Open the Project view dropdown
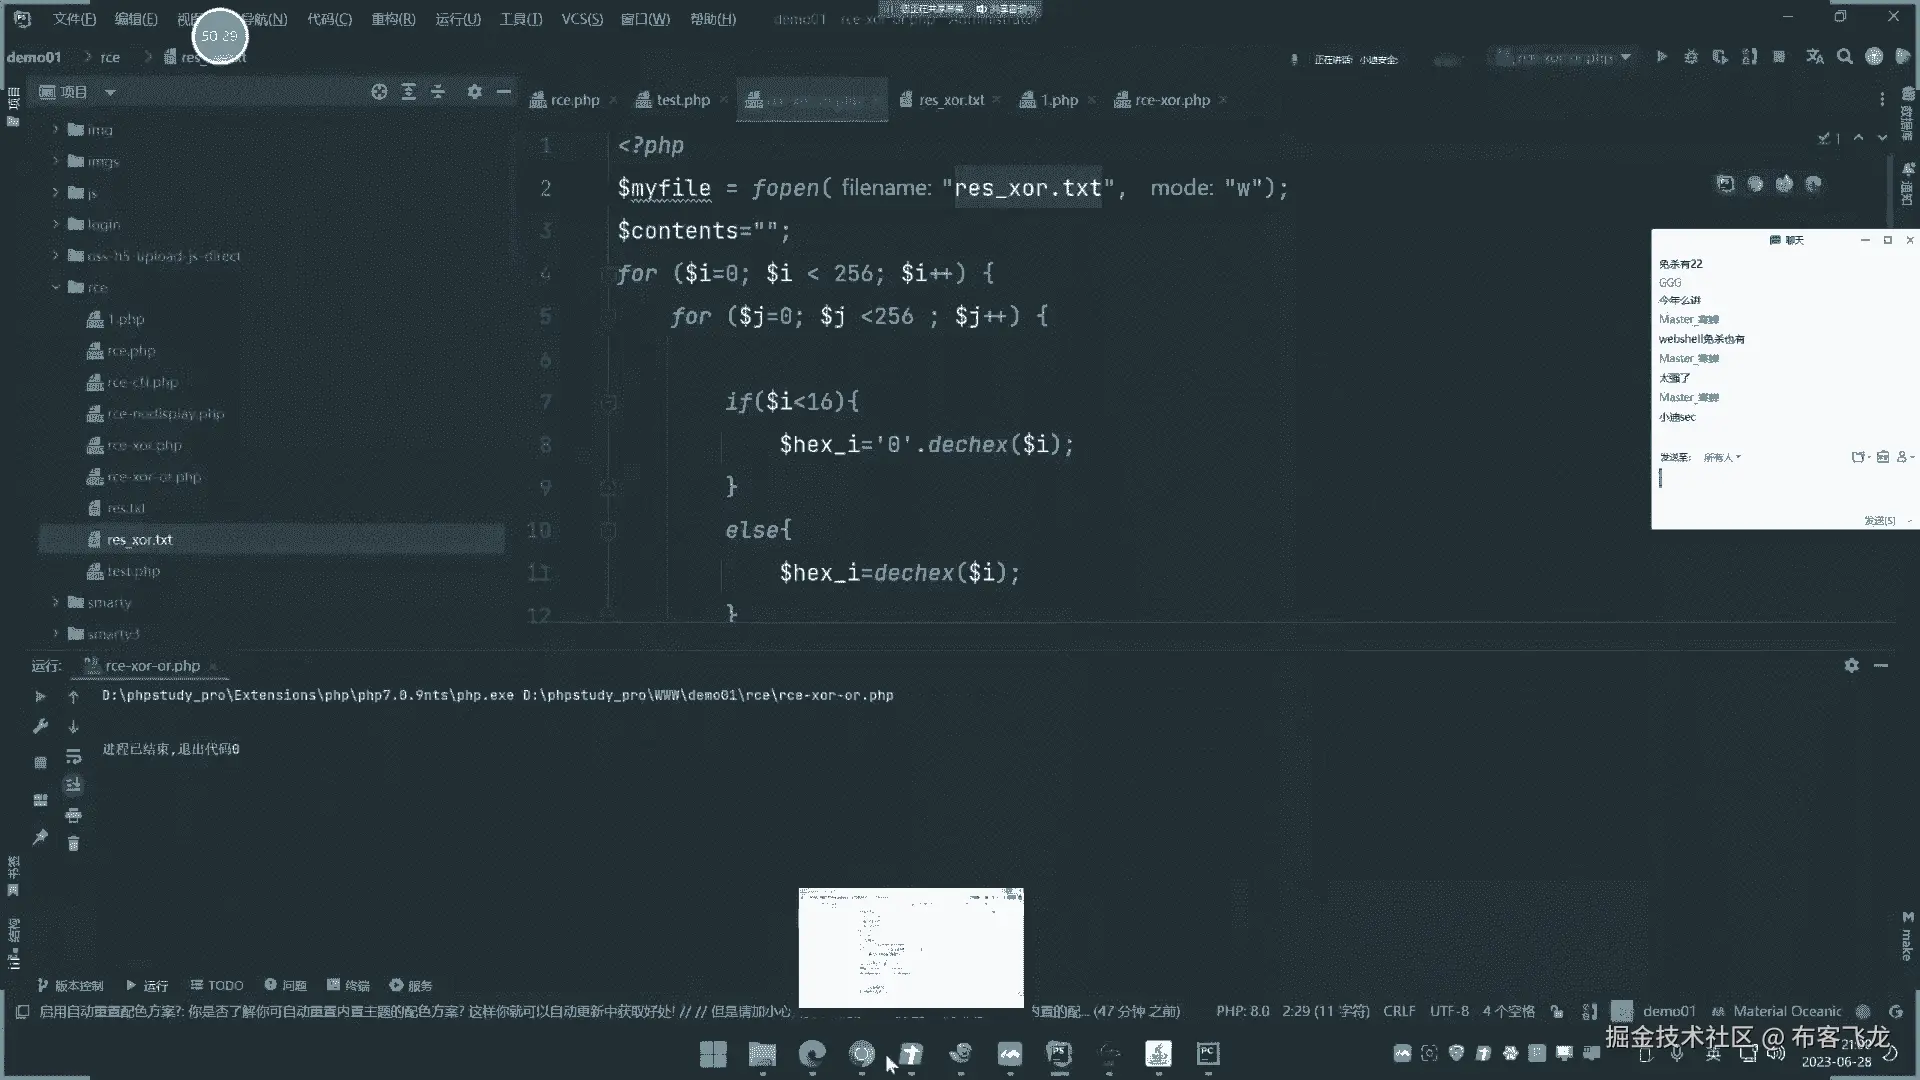 click(110, 92)
